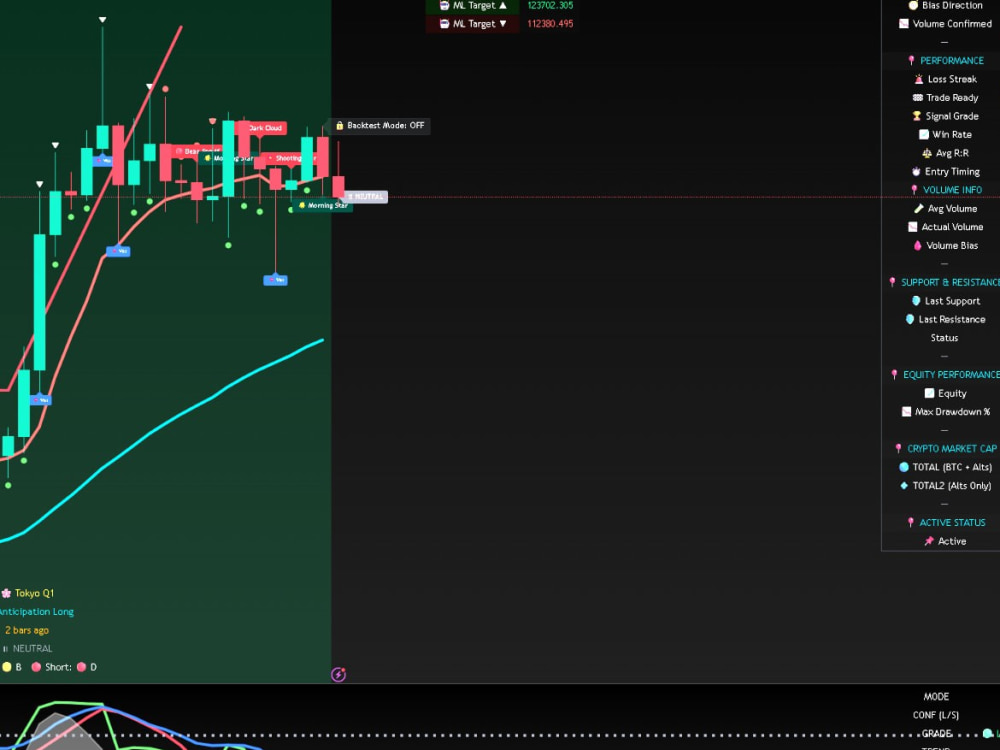This screenshot has width=1000, height=750.
Task: Click the Avg Volume pencil icon
Action: coord(919,209)
